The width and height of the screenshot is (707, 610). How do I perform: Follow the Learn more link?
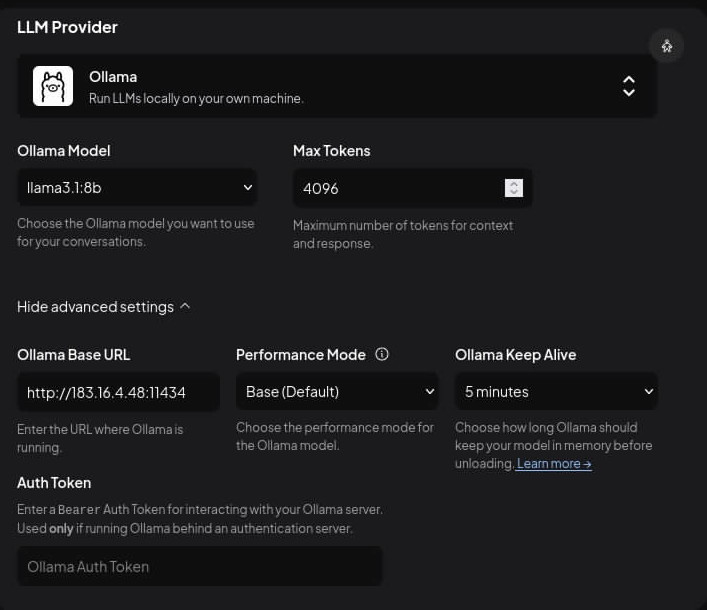coord(554,464)
